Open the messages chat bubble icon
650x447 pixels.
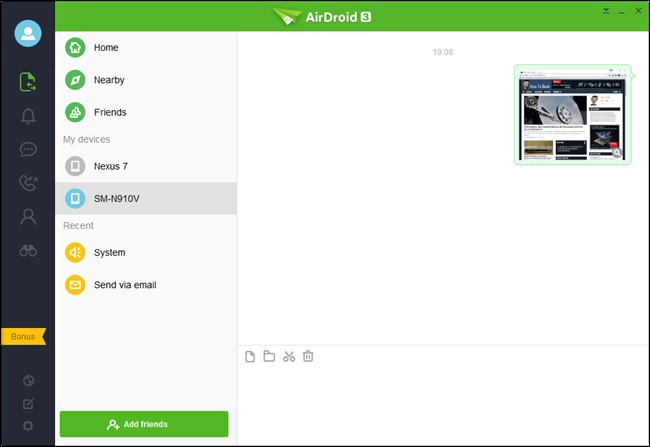tap(28, 149)
